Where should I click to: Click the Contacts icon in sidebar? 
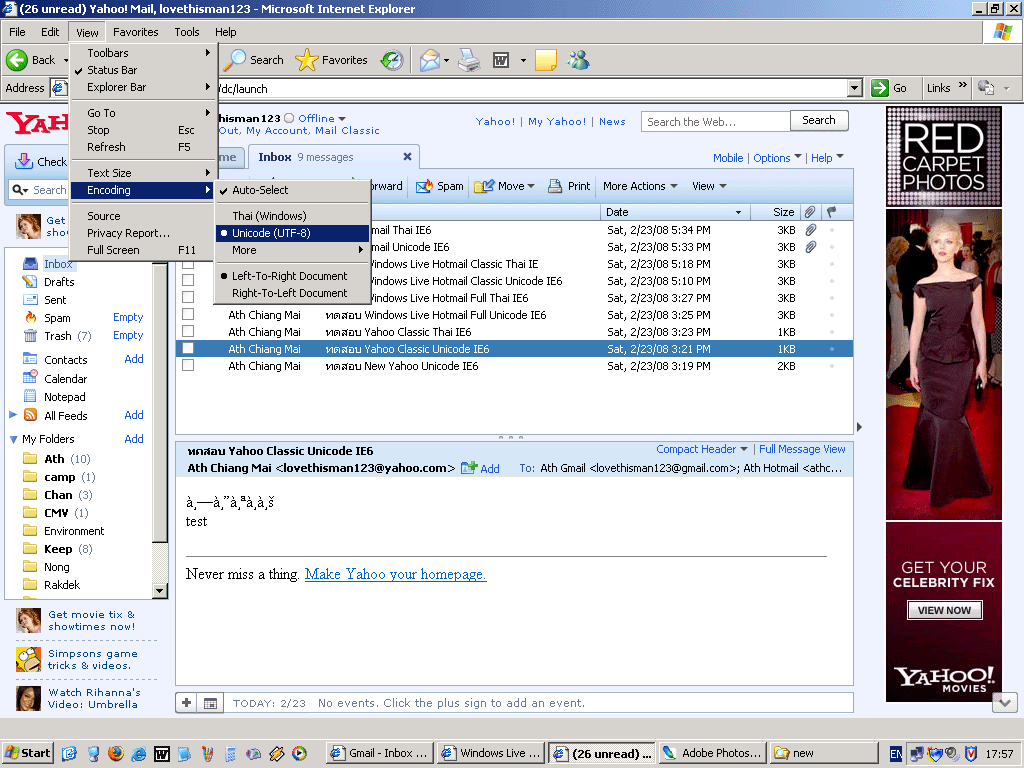30,359
